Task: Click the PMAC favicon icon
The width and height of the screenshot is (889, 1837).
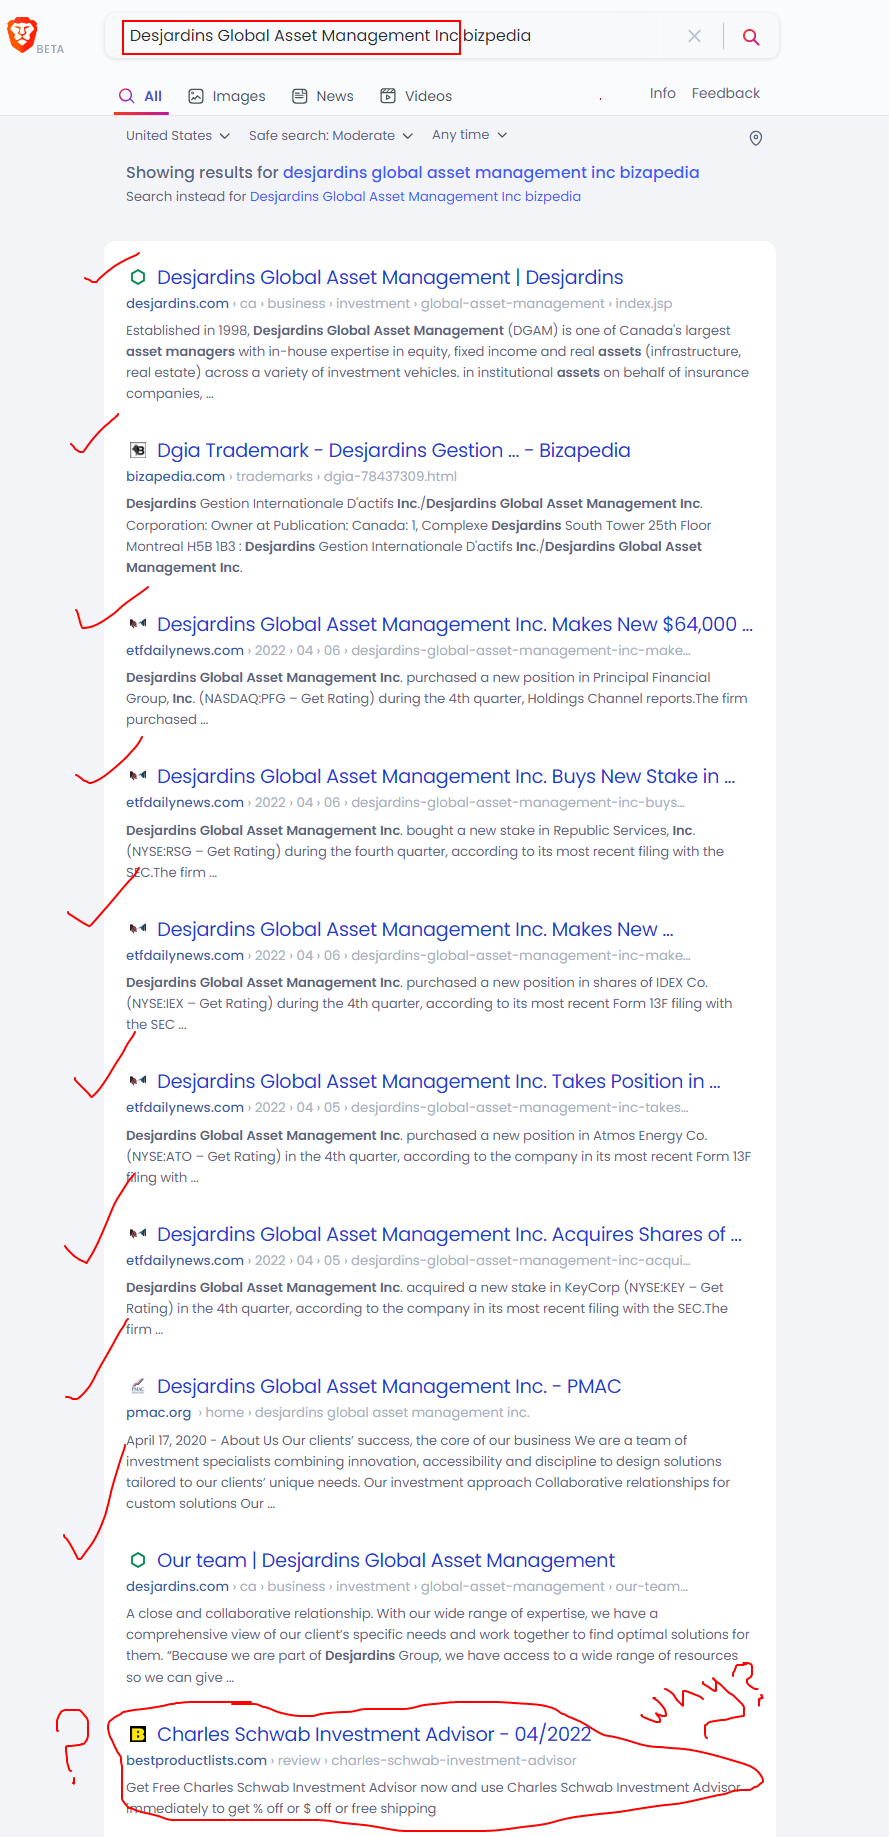Action: (x=138, y=1386)
